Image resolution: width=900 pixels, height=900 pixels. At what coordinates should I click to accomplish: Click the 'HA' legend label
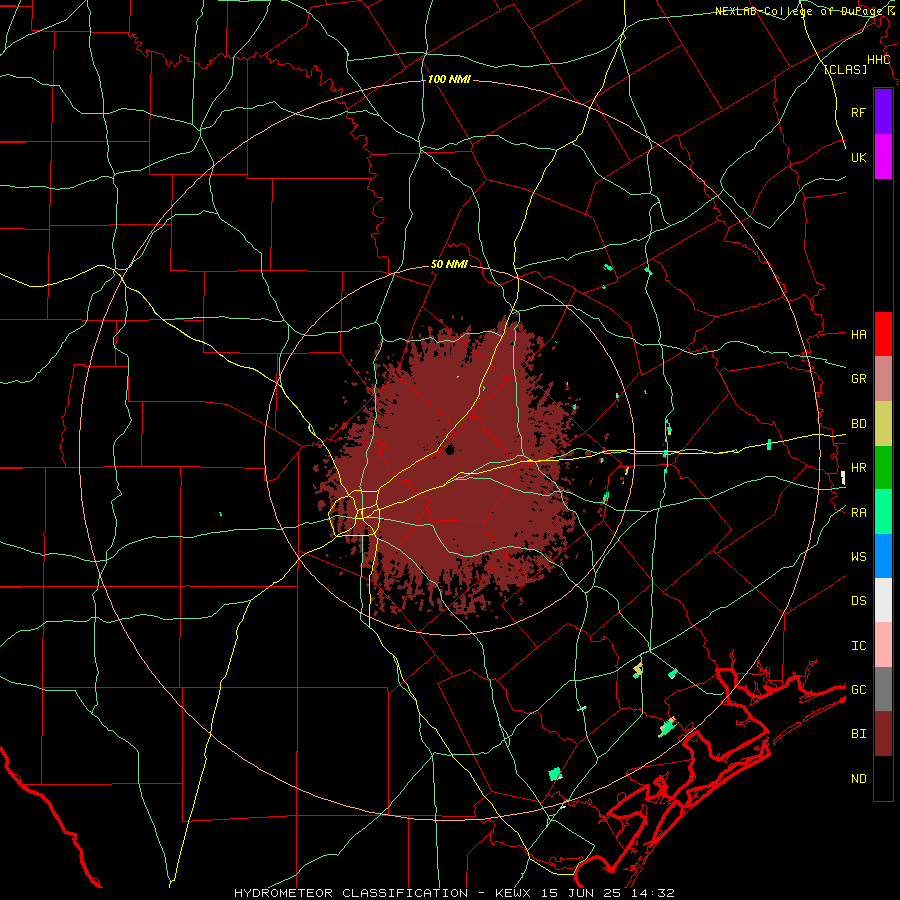point(859,334)
